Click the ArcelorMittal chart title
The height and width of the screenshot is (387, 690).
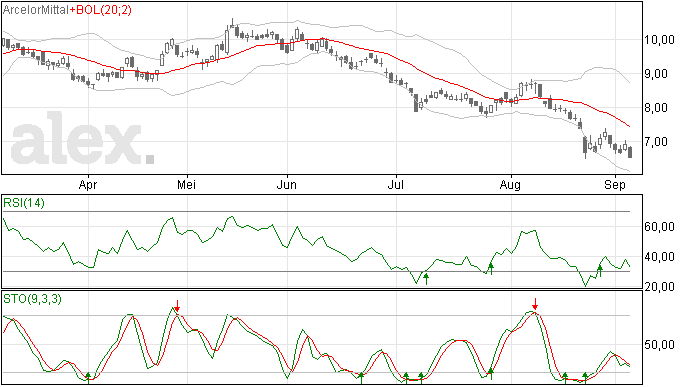[36, 10]
